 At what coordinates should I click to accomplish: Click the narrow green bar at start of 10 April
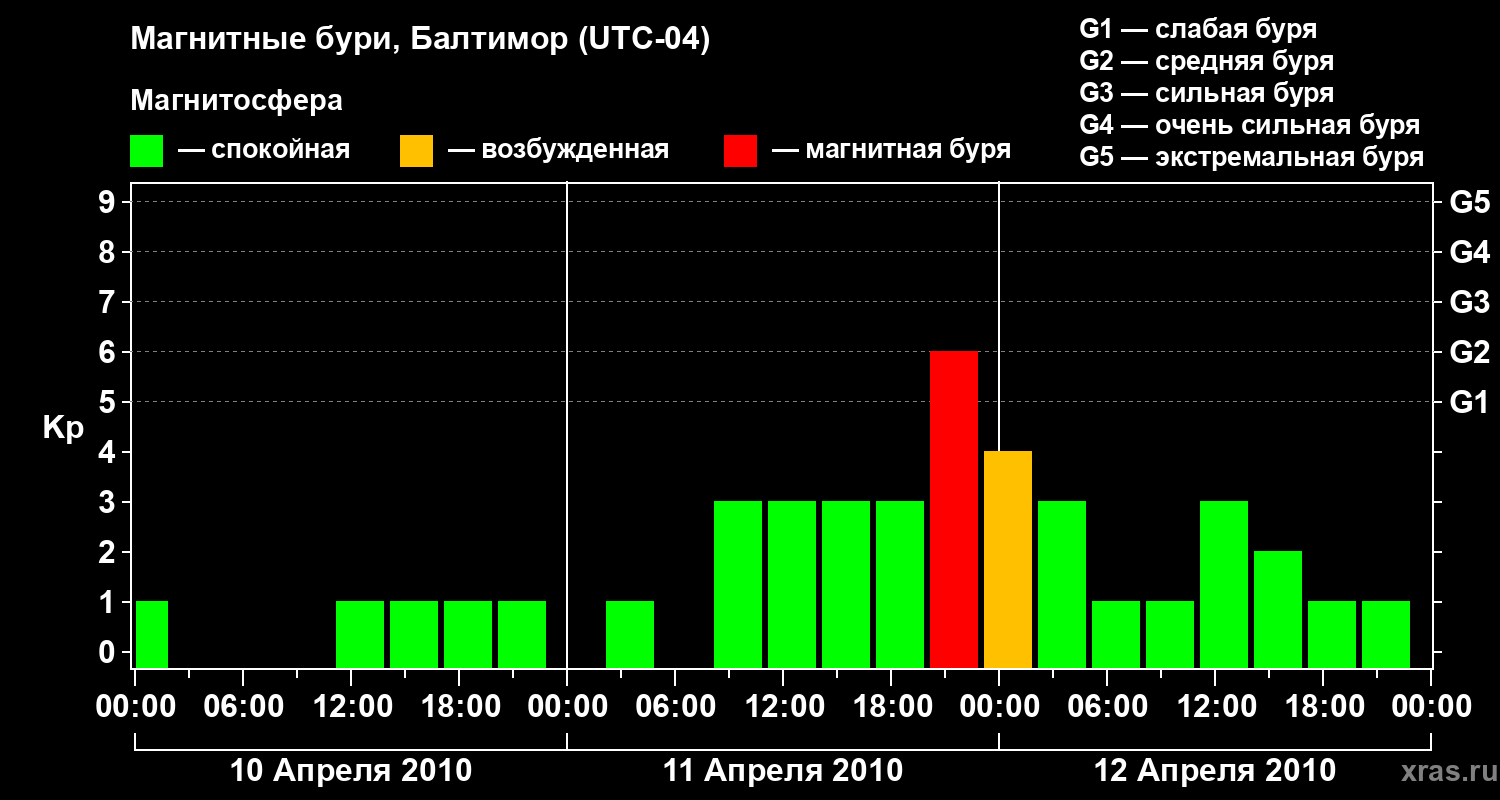[x=152, y=635]
